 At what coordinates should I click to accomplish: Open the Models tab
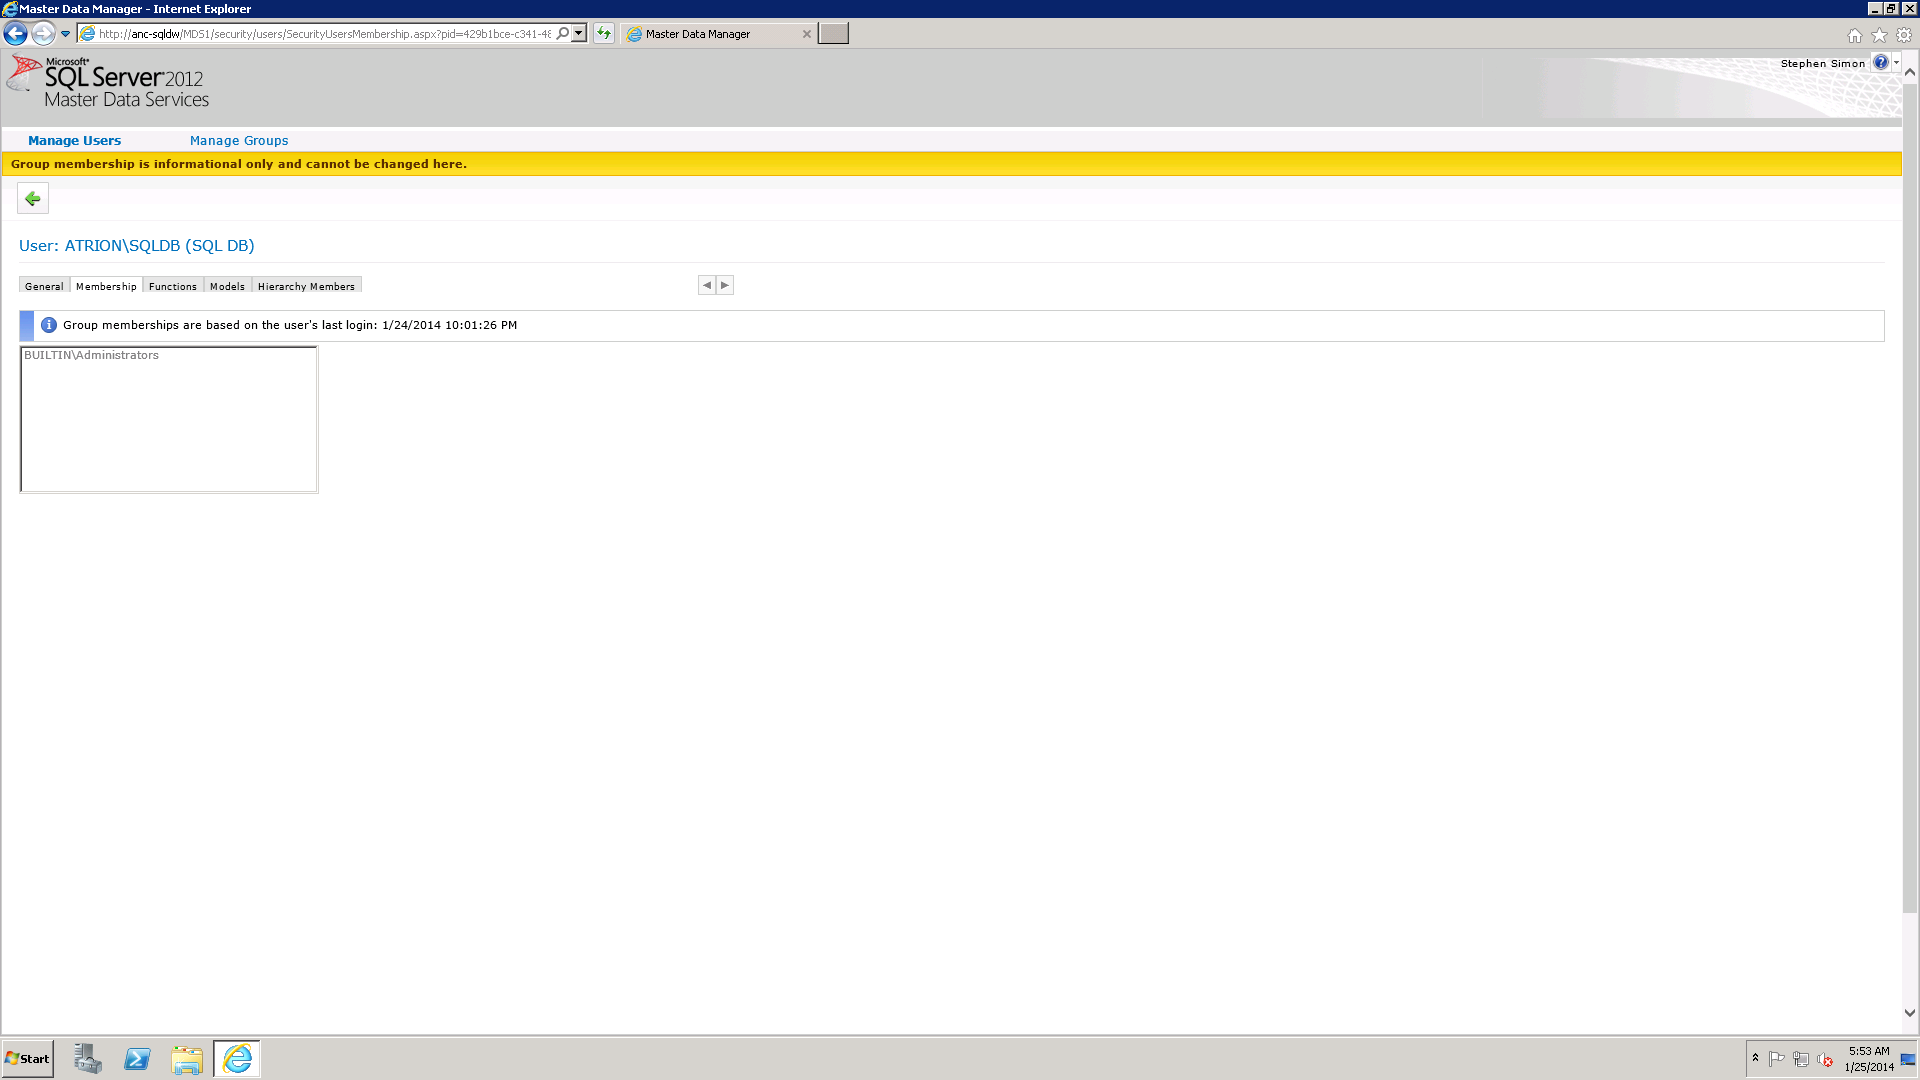coord(227,287)
